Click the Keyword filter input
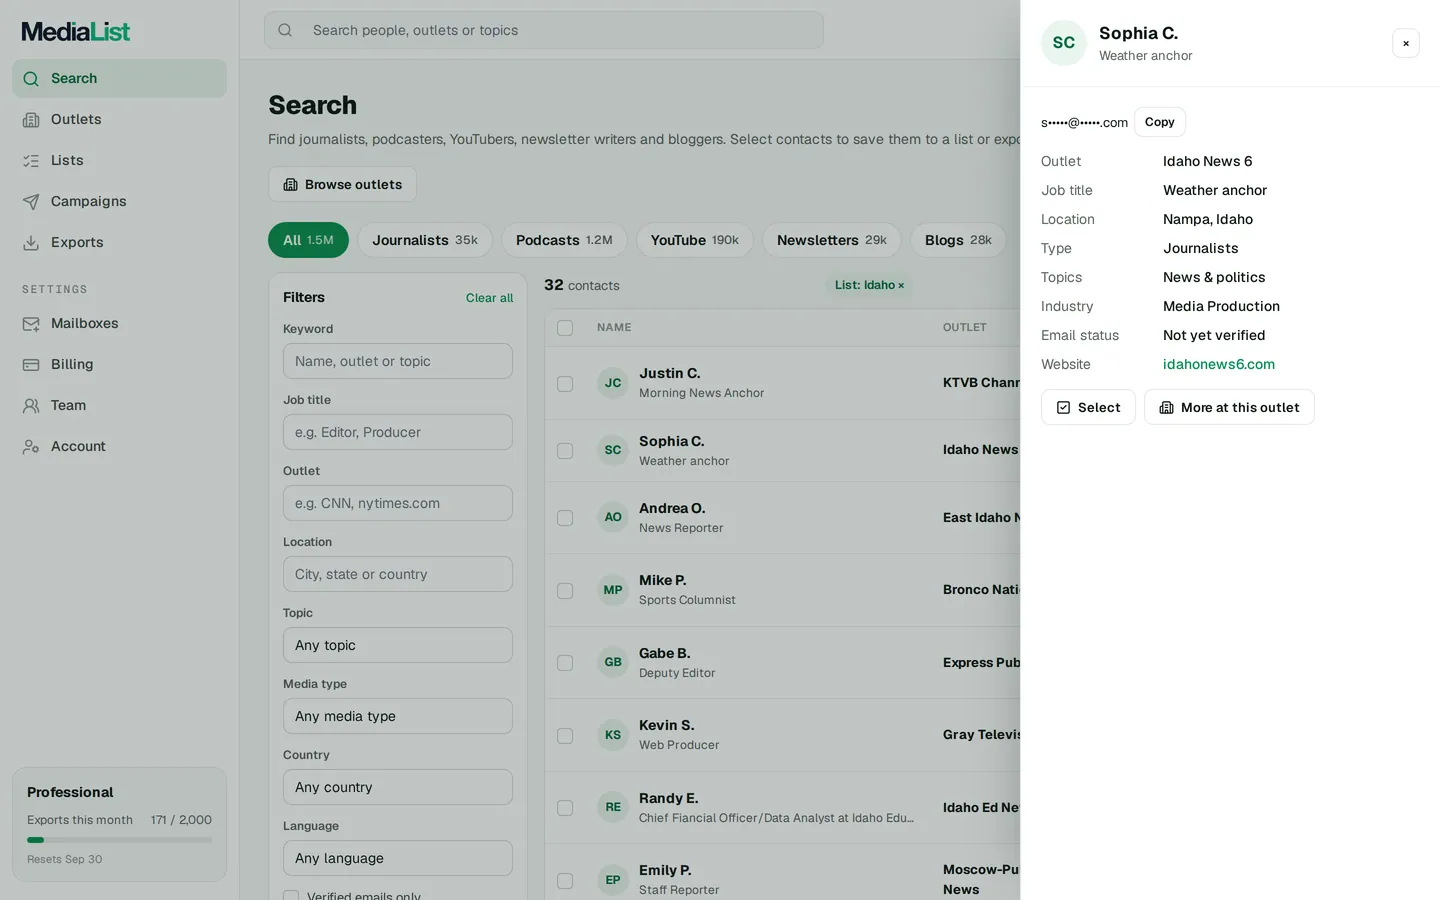This screenshot has height=900, width=1440. coord(398,361)
